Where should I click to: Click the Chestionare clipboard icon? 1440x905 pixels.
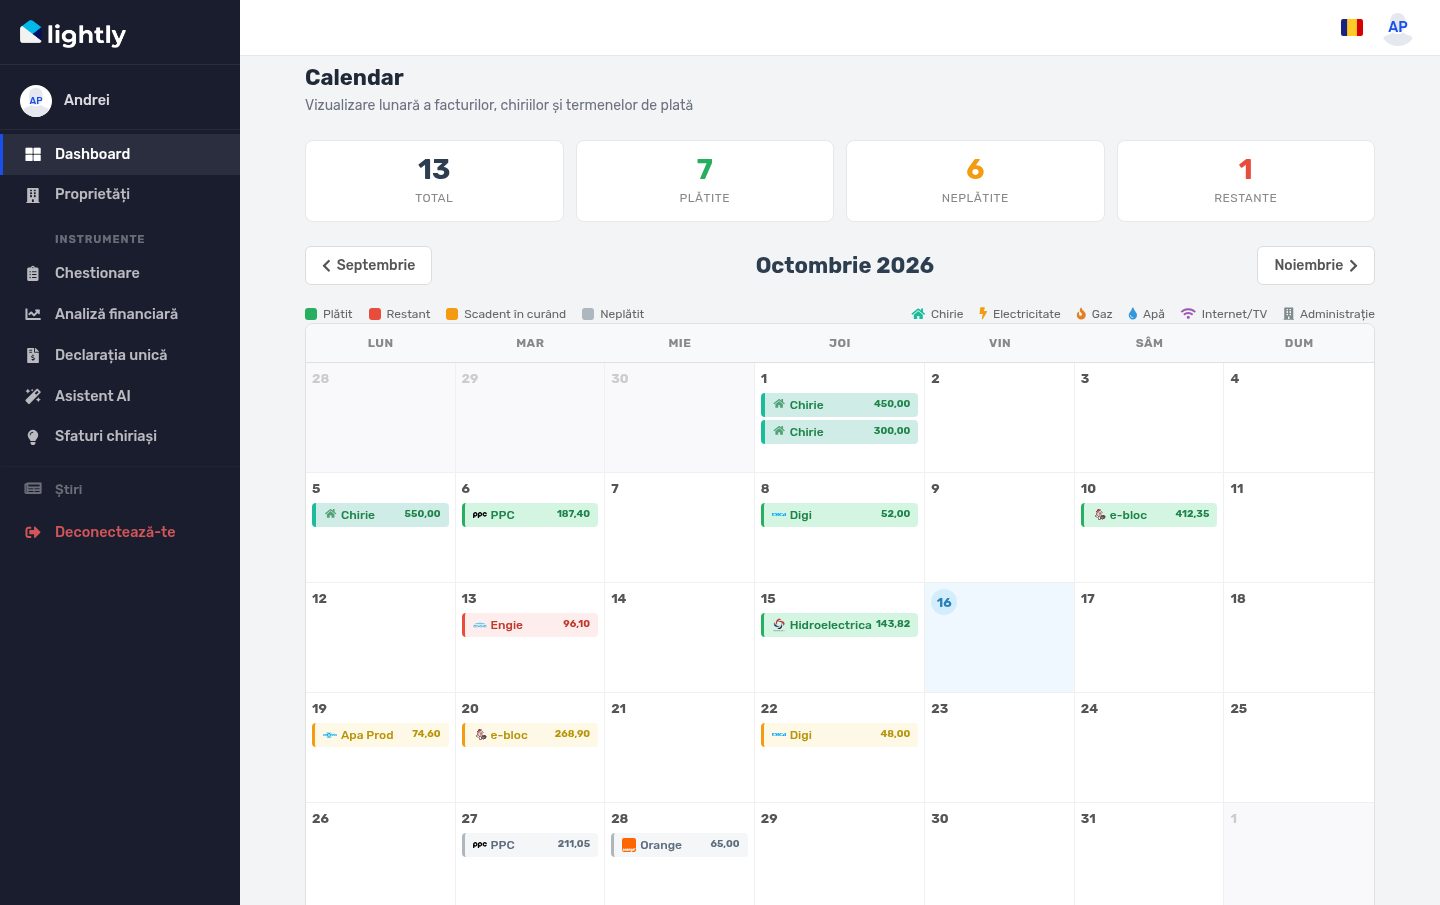pyautogui.click(x=33, y=273)
